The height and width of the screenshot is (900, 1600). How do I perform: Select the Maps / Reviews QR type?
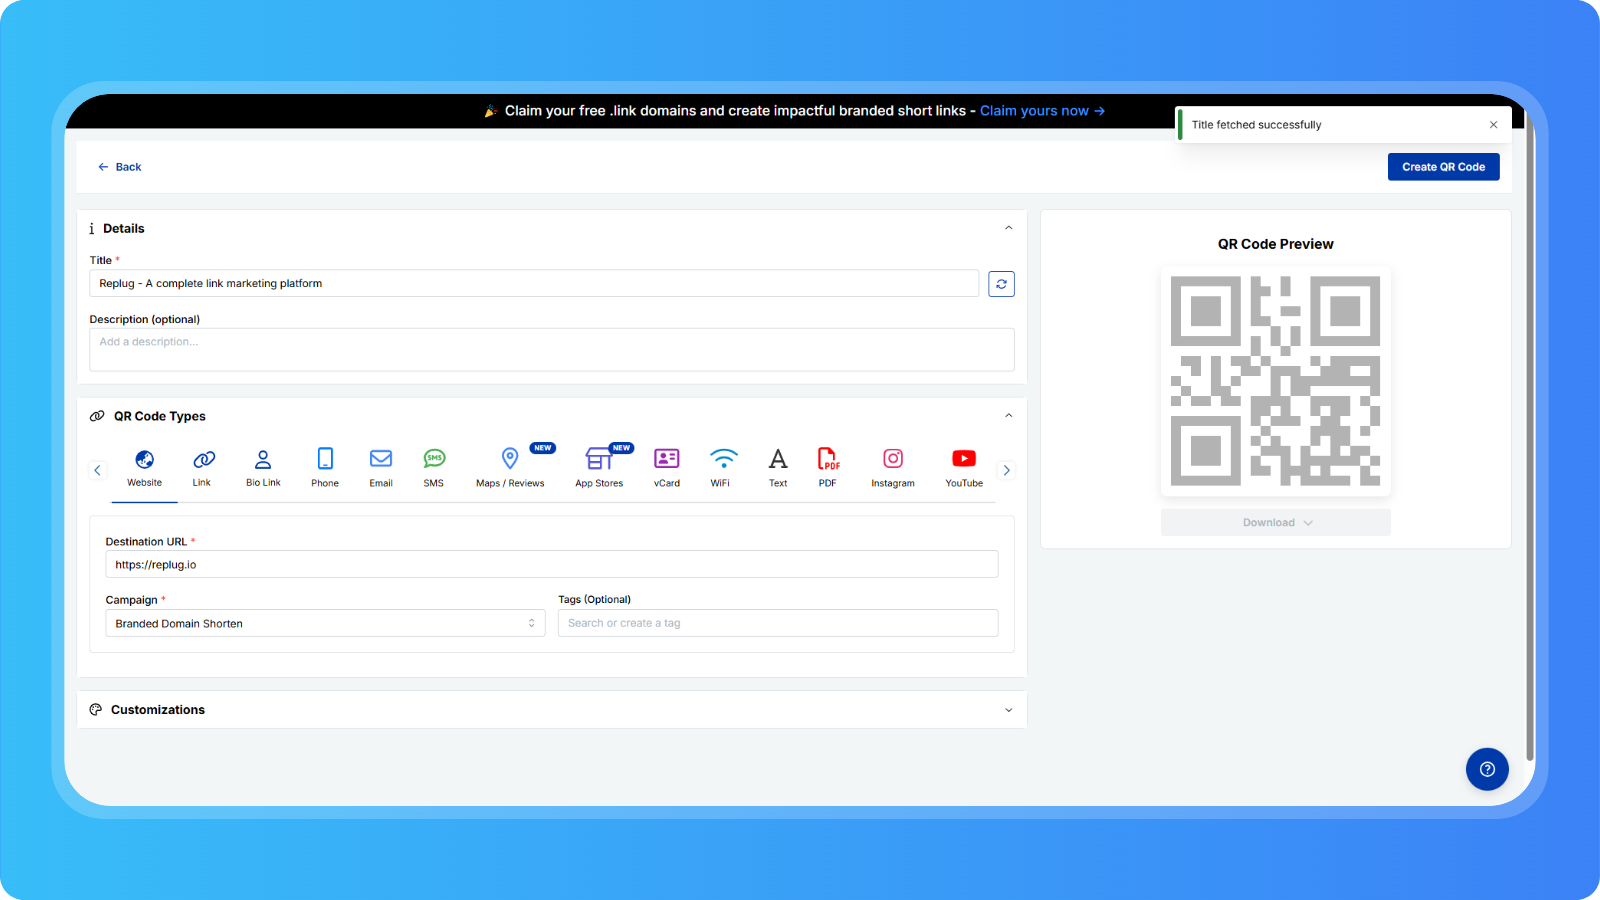tap(510, 468)
